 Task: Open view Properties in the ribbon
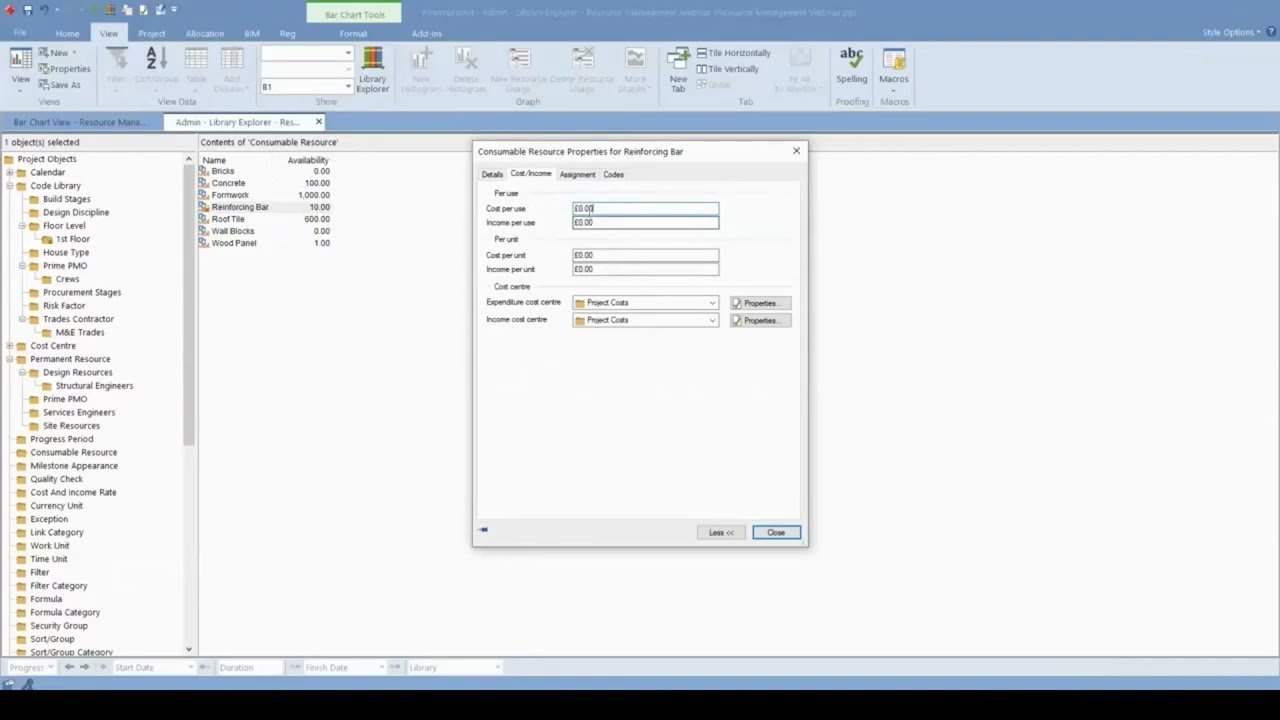[x=64, y=69]
